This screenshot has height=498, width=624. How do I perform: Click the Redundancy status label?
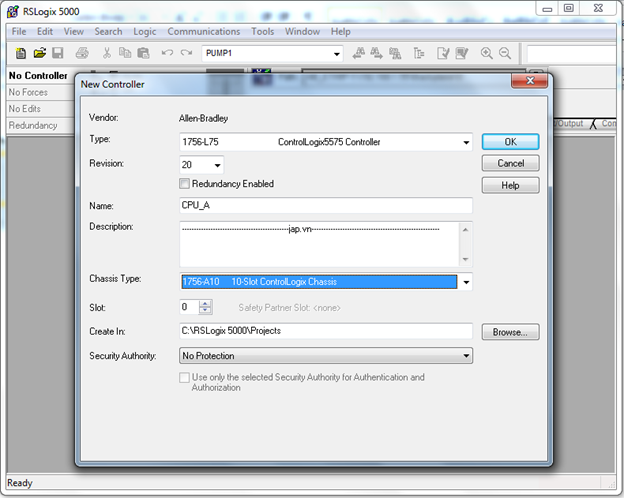[33, 125]
